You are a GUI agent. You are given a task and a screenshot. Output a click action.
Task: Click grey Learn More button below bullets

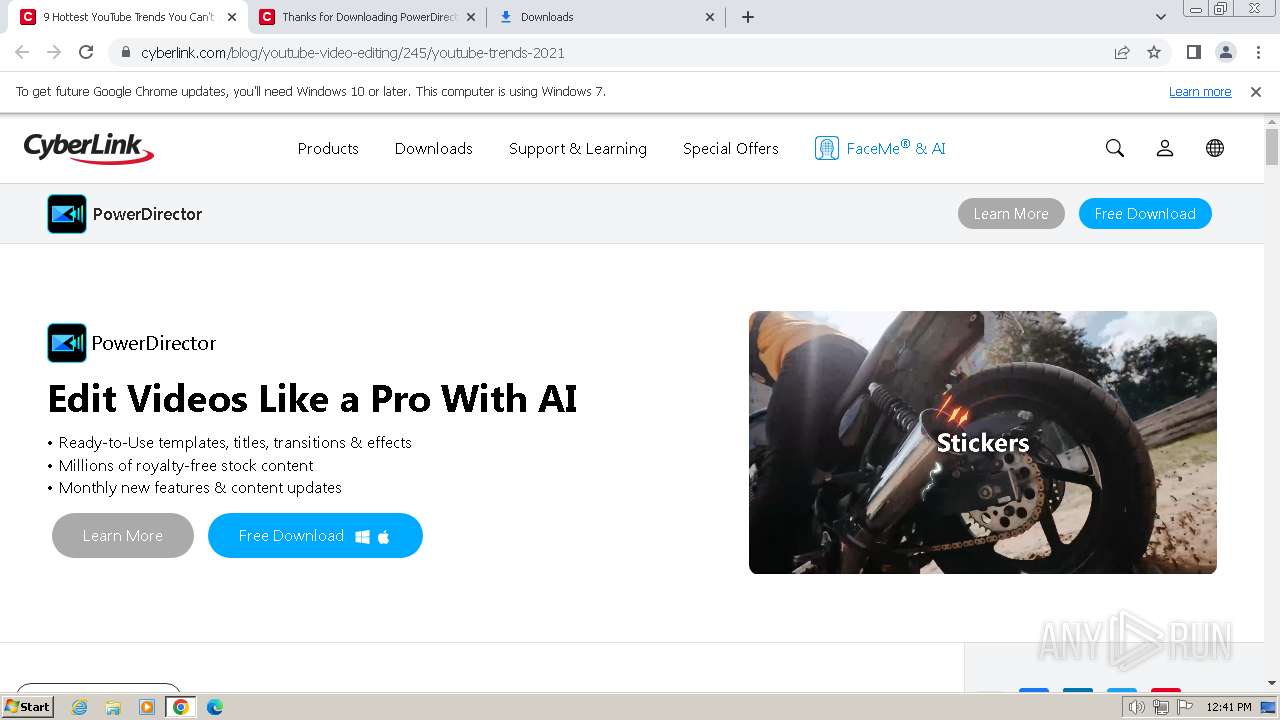pos(123,536)
